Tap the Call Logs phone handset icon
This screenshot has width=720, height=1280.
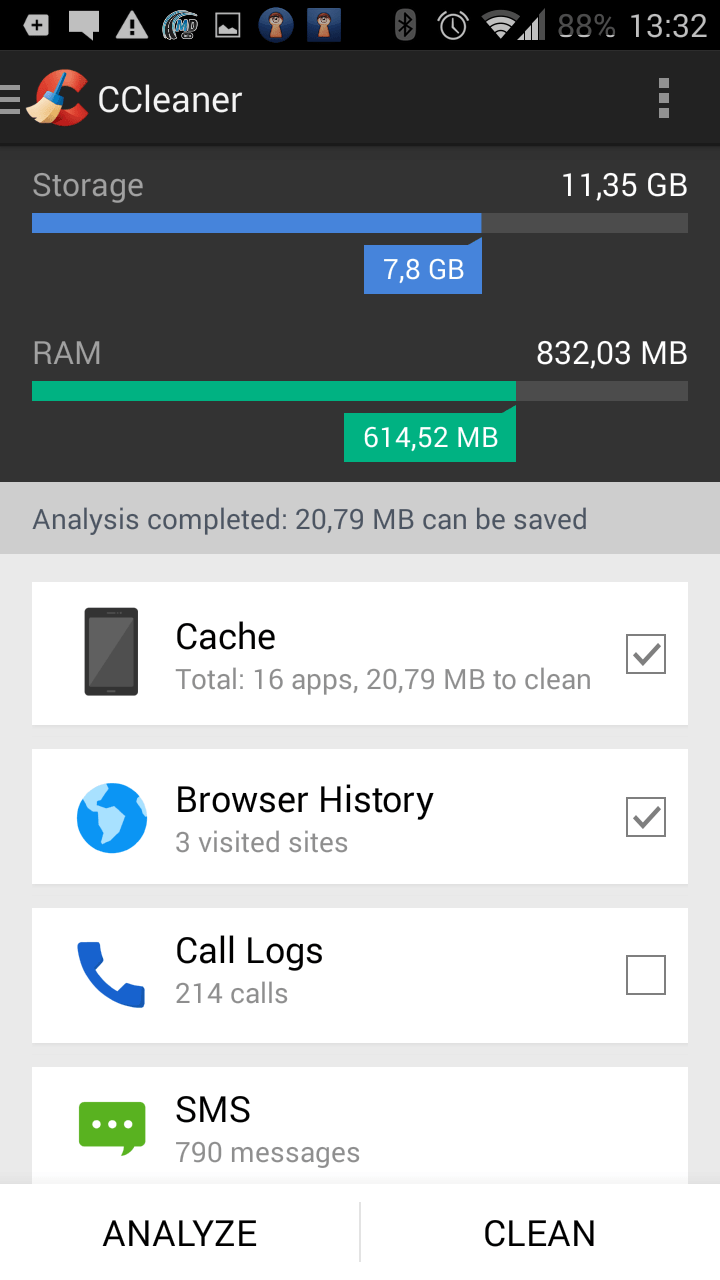112,974
